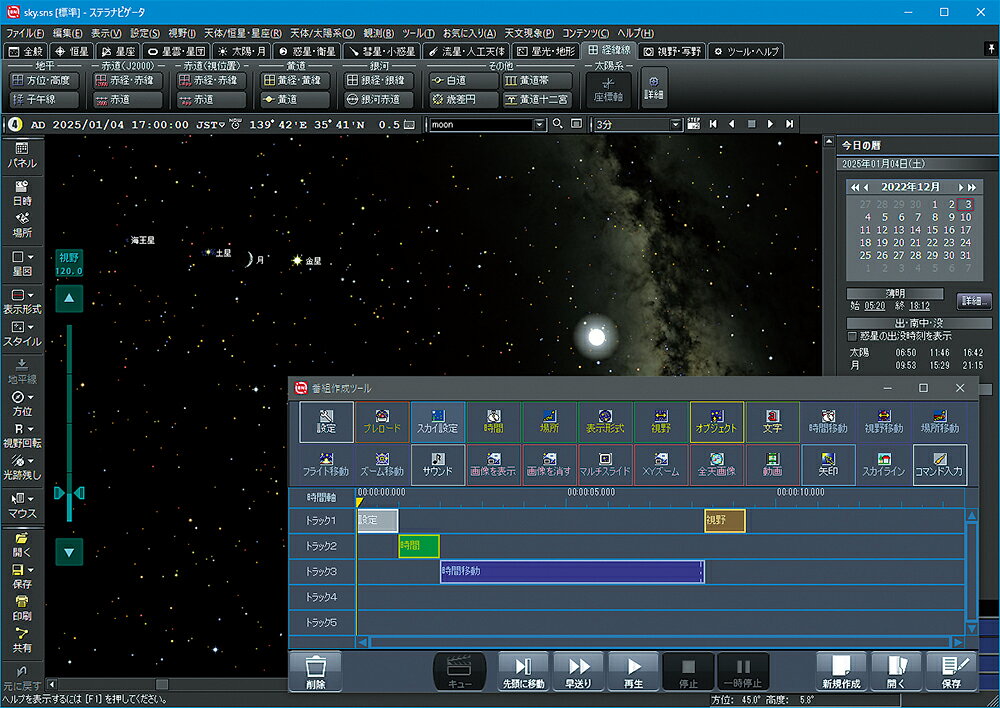Select the サウンド tool icon
The height and width of the screenshot is (708, 1000).
438,464
